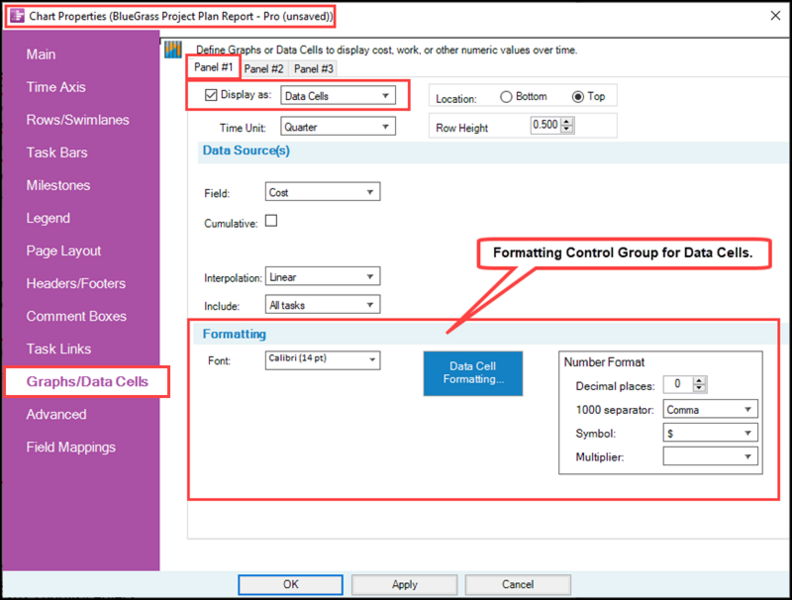792x600 pixels.
Task: Open the Time Unit Quarter dropdown
Action: [338, 127]
